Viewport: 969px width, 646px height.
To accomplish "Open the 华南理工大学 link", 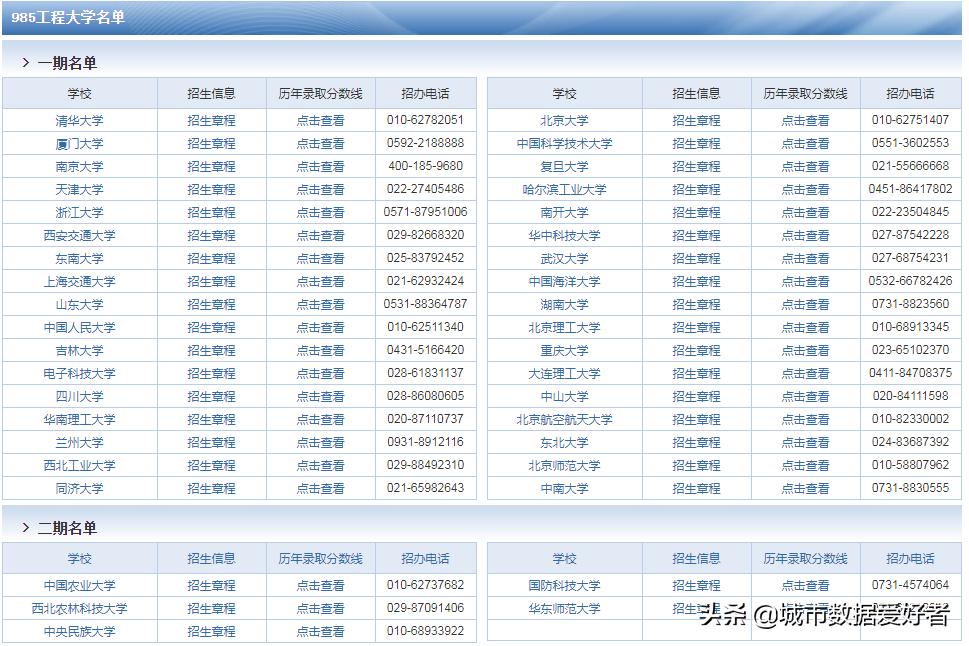I will pos(80,419).
